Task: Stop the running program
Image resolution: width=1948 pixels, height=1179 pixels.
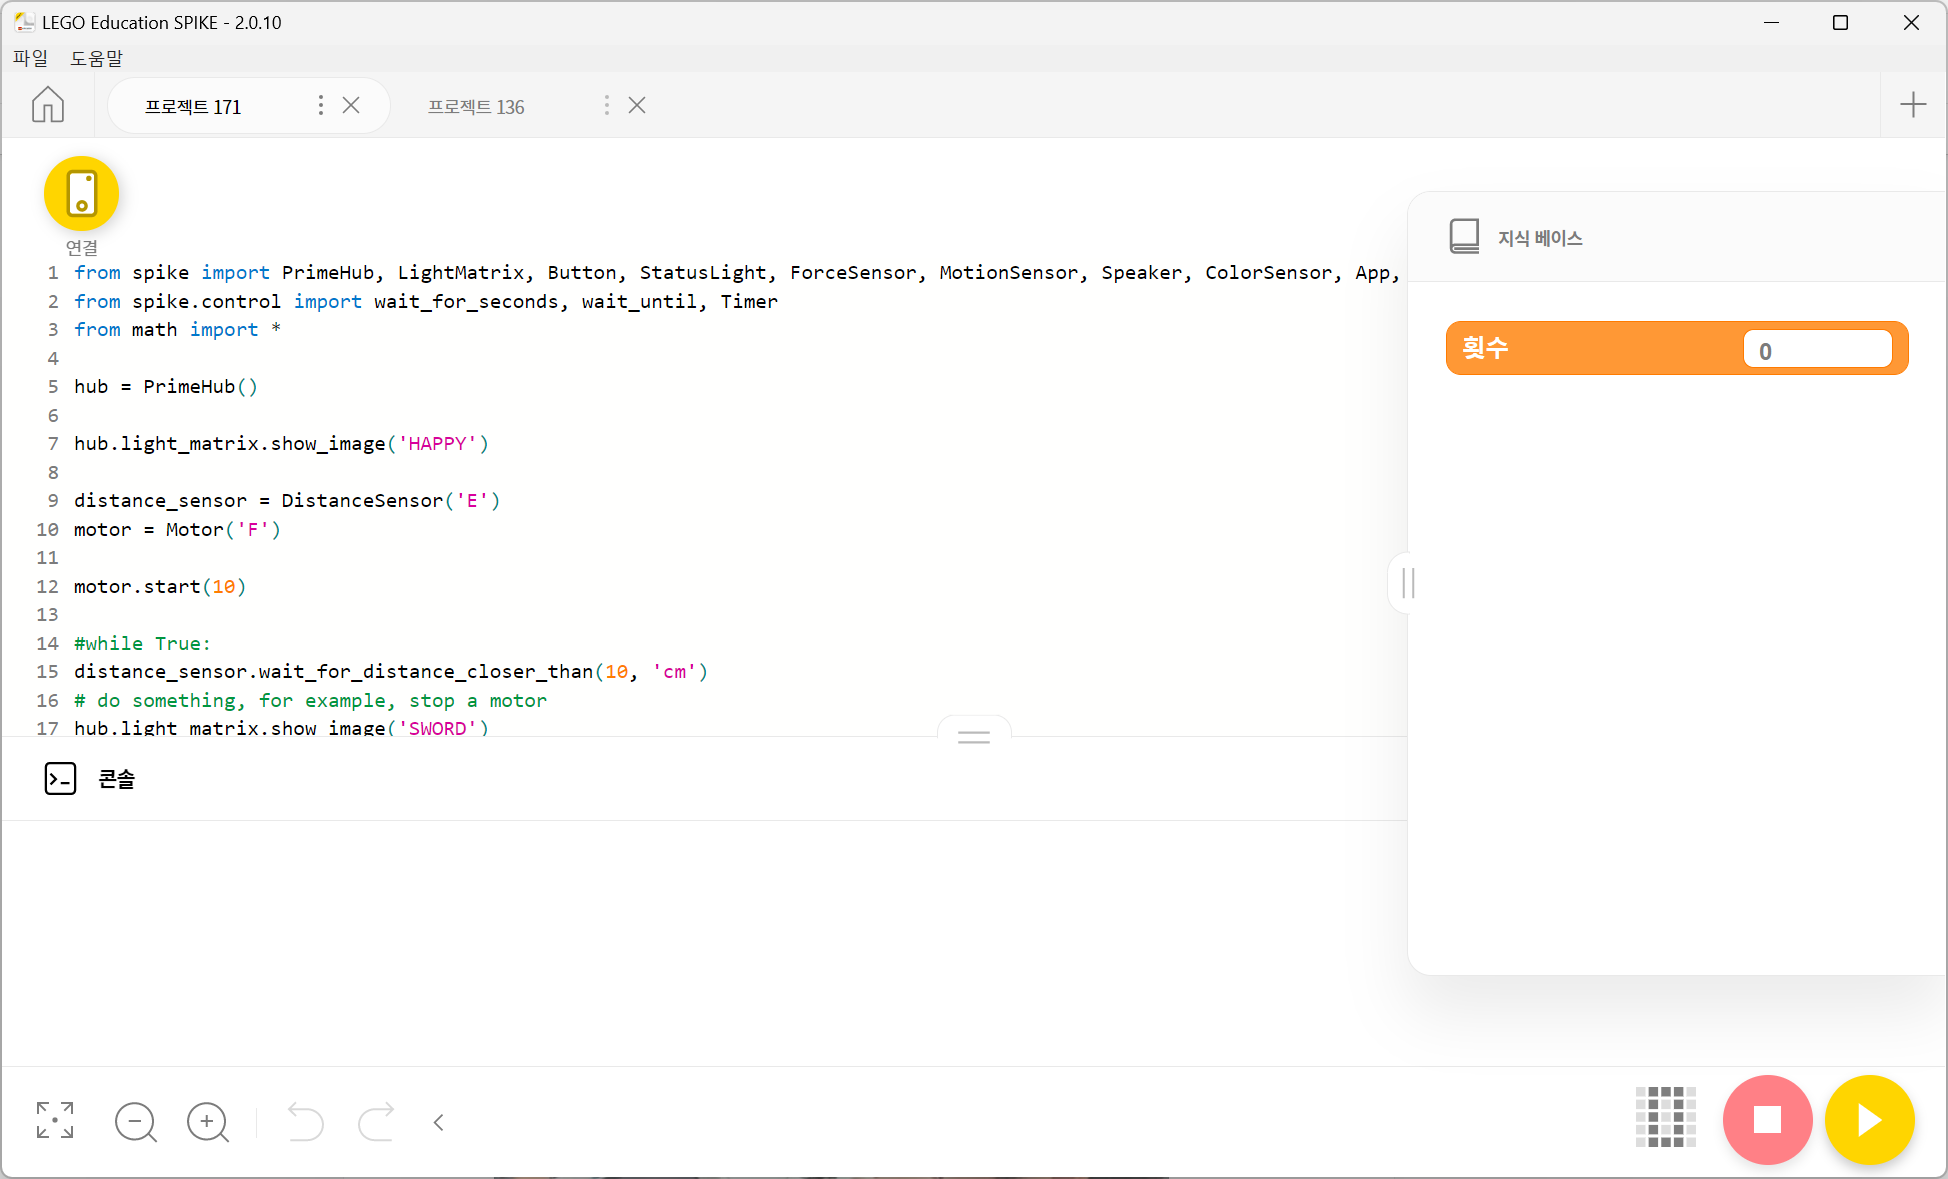Action: pyautogui.click(x=1767, y=1120)
